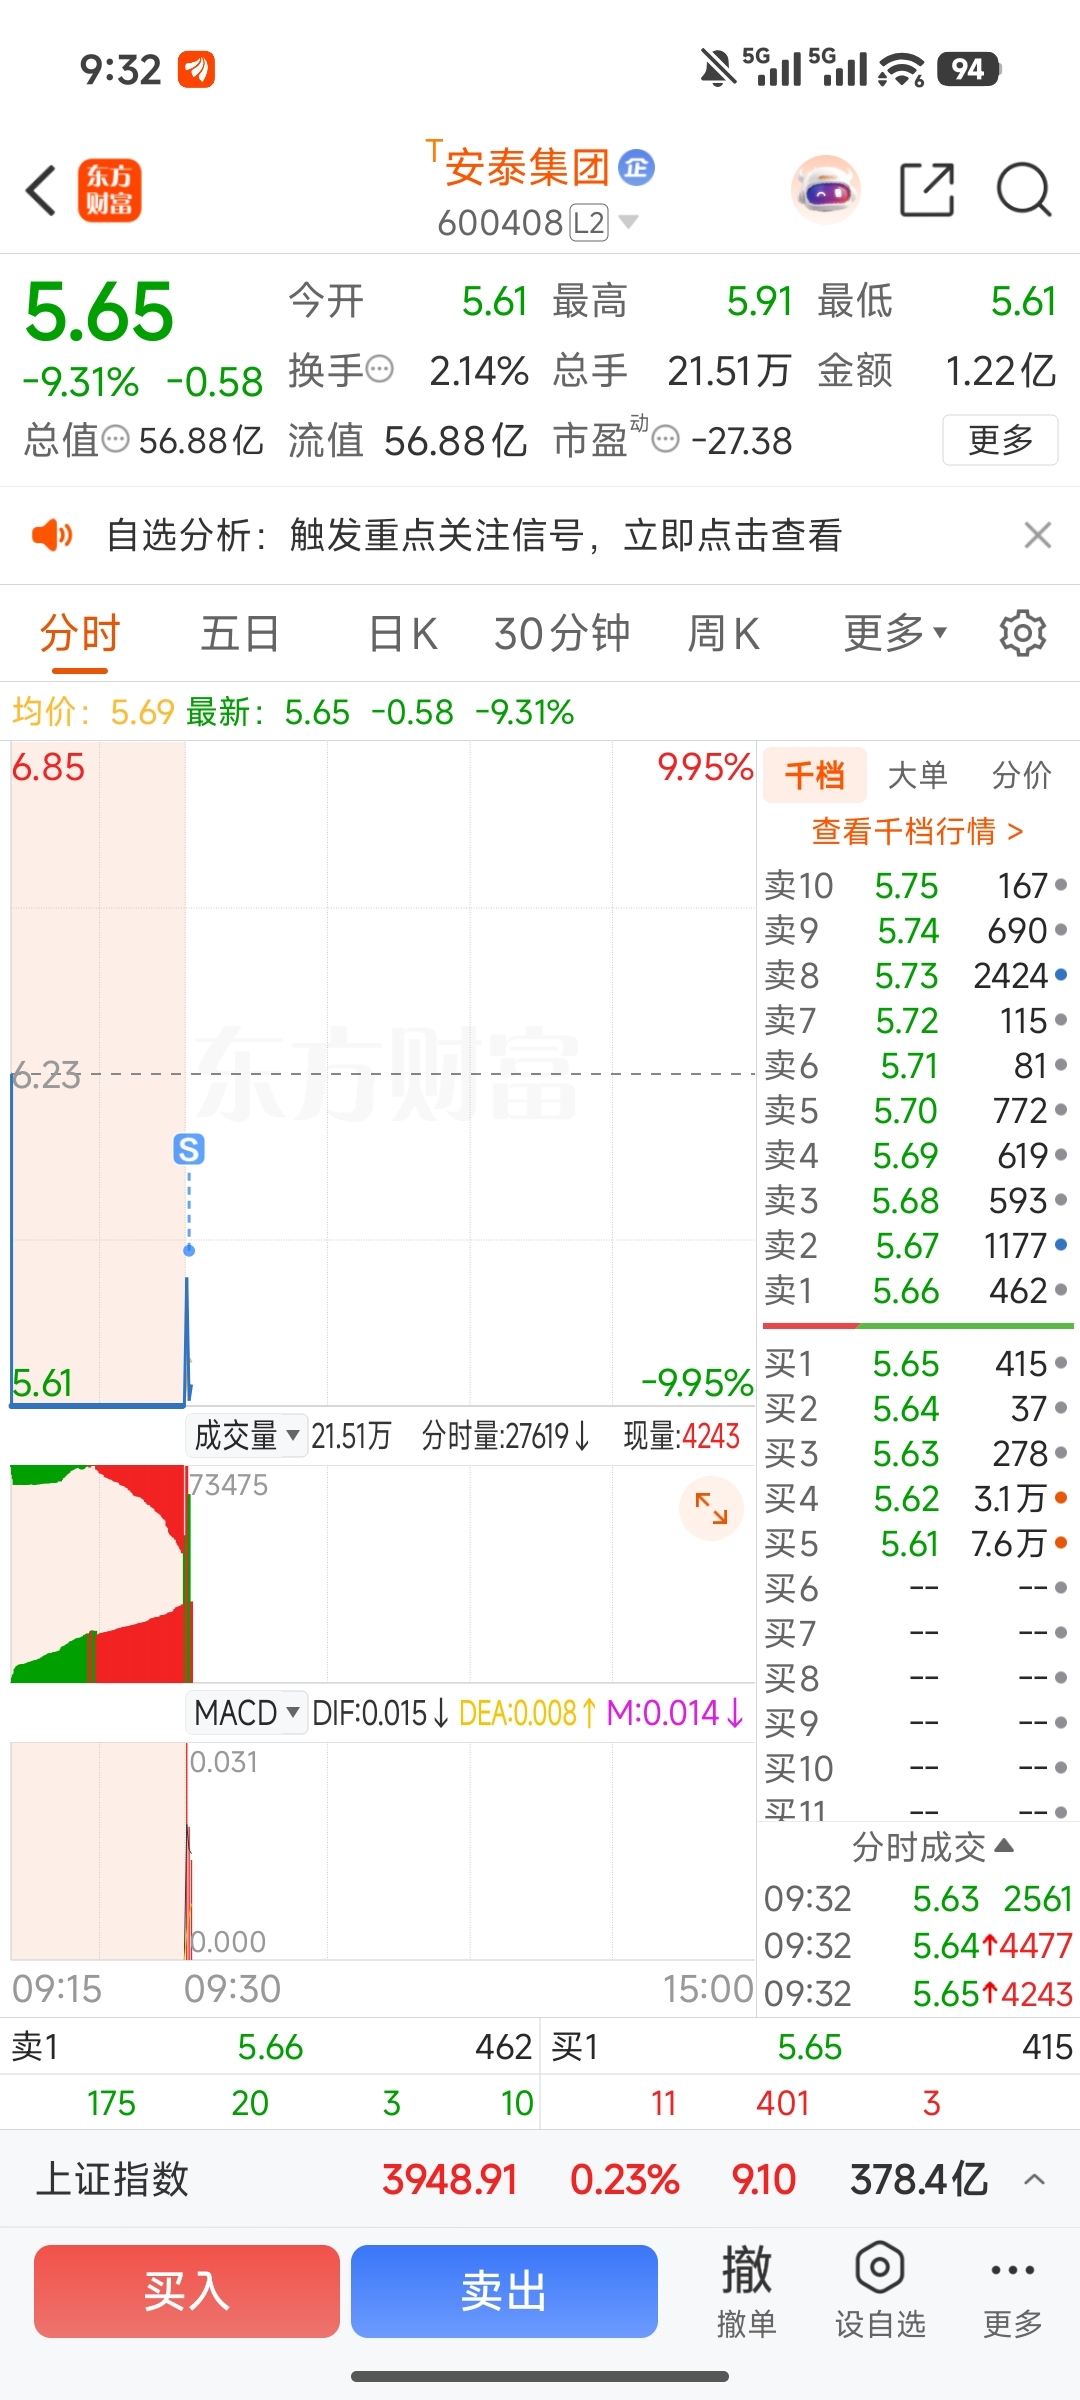The image size is (1080, 2400).
Task: Tap the L2 level badge
Action: pos(589,222)
